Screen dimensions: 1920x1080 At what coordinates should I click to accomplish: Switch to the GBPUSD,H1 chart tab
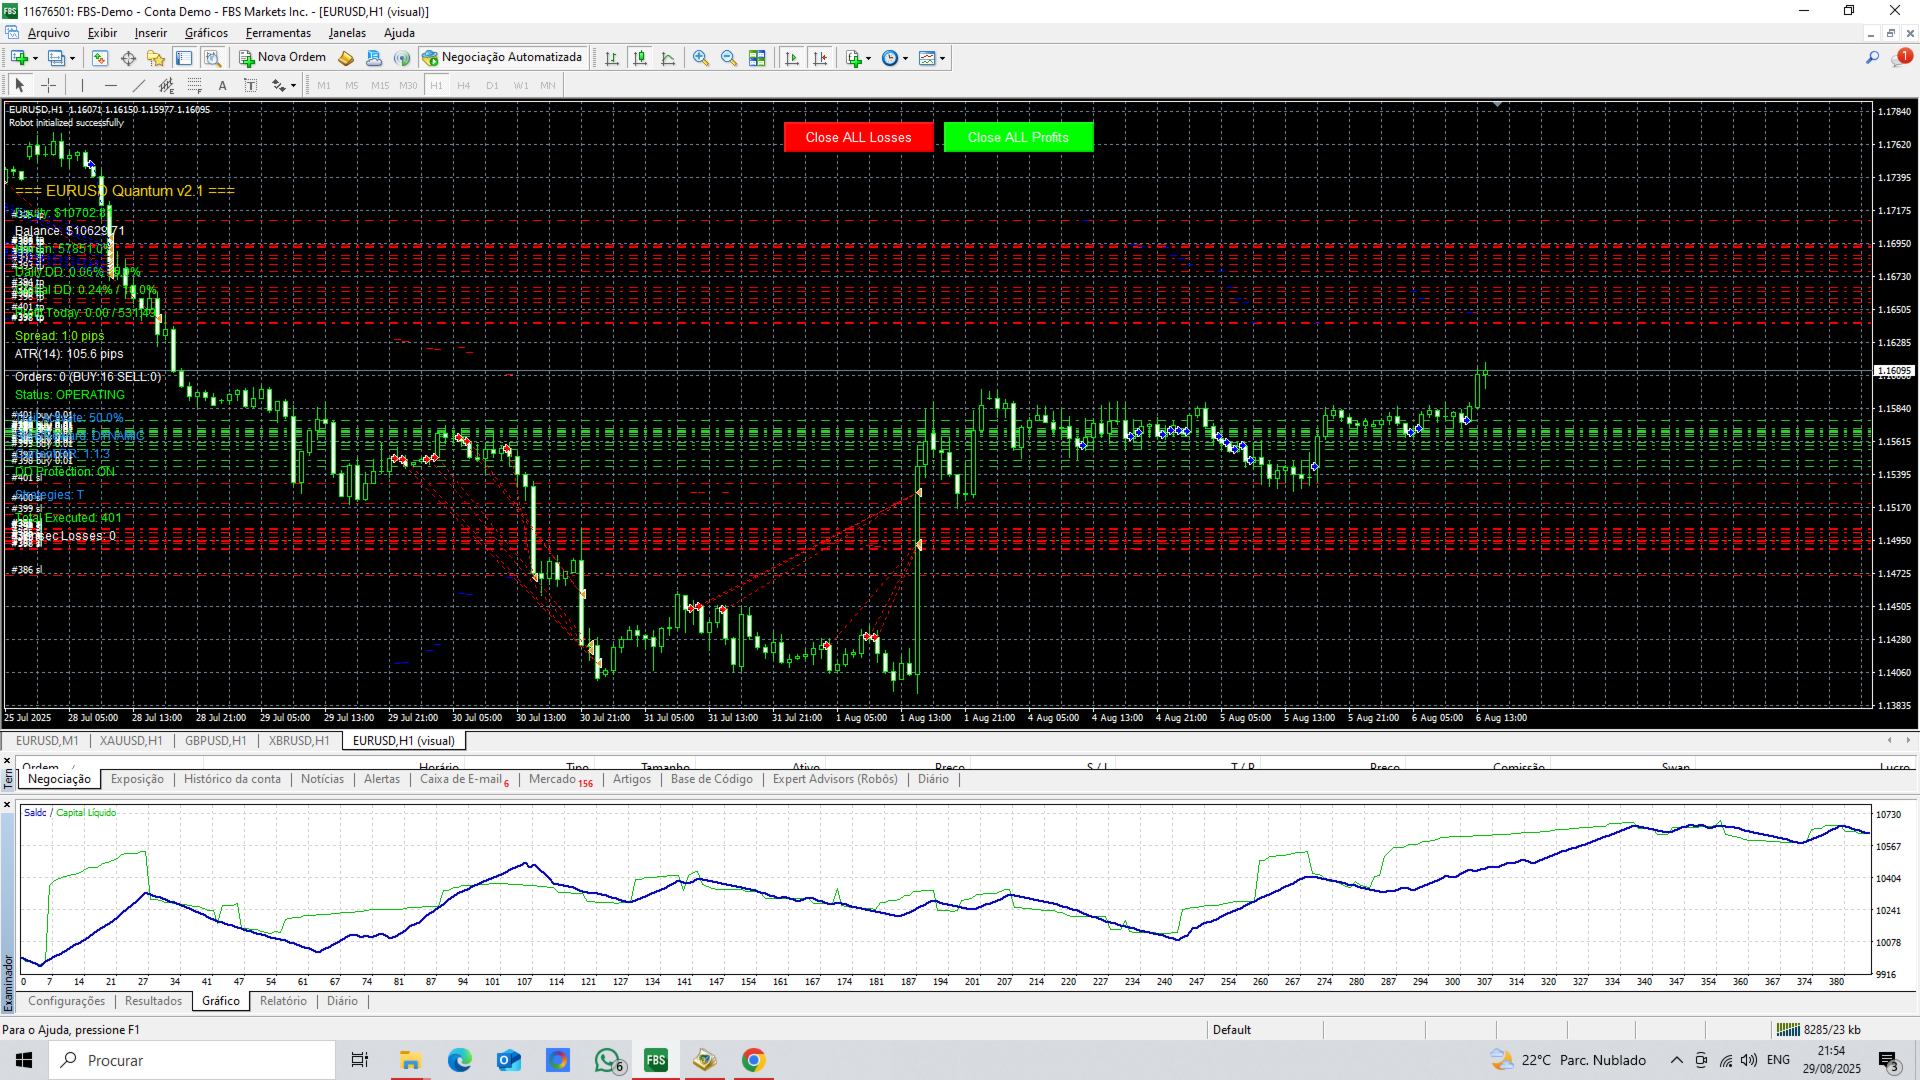(215, 741)
